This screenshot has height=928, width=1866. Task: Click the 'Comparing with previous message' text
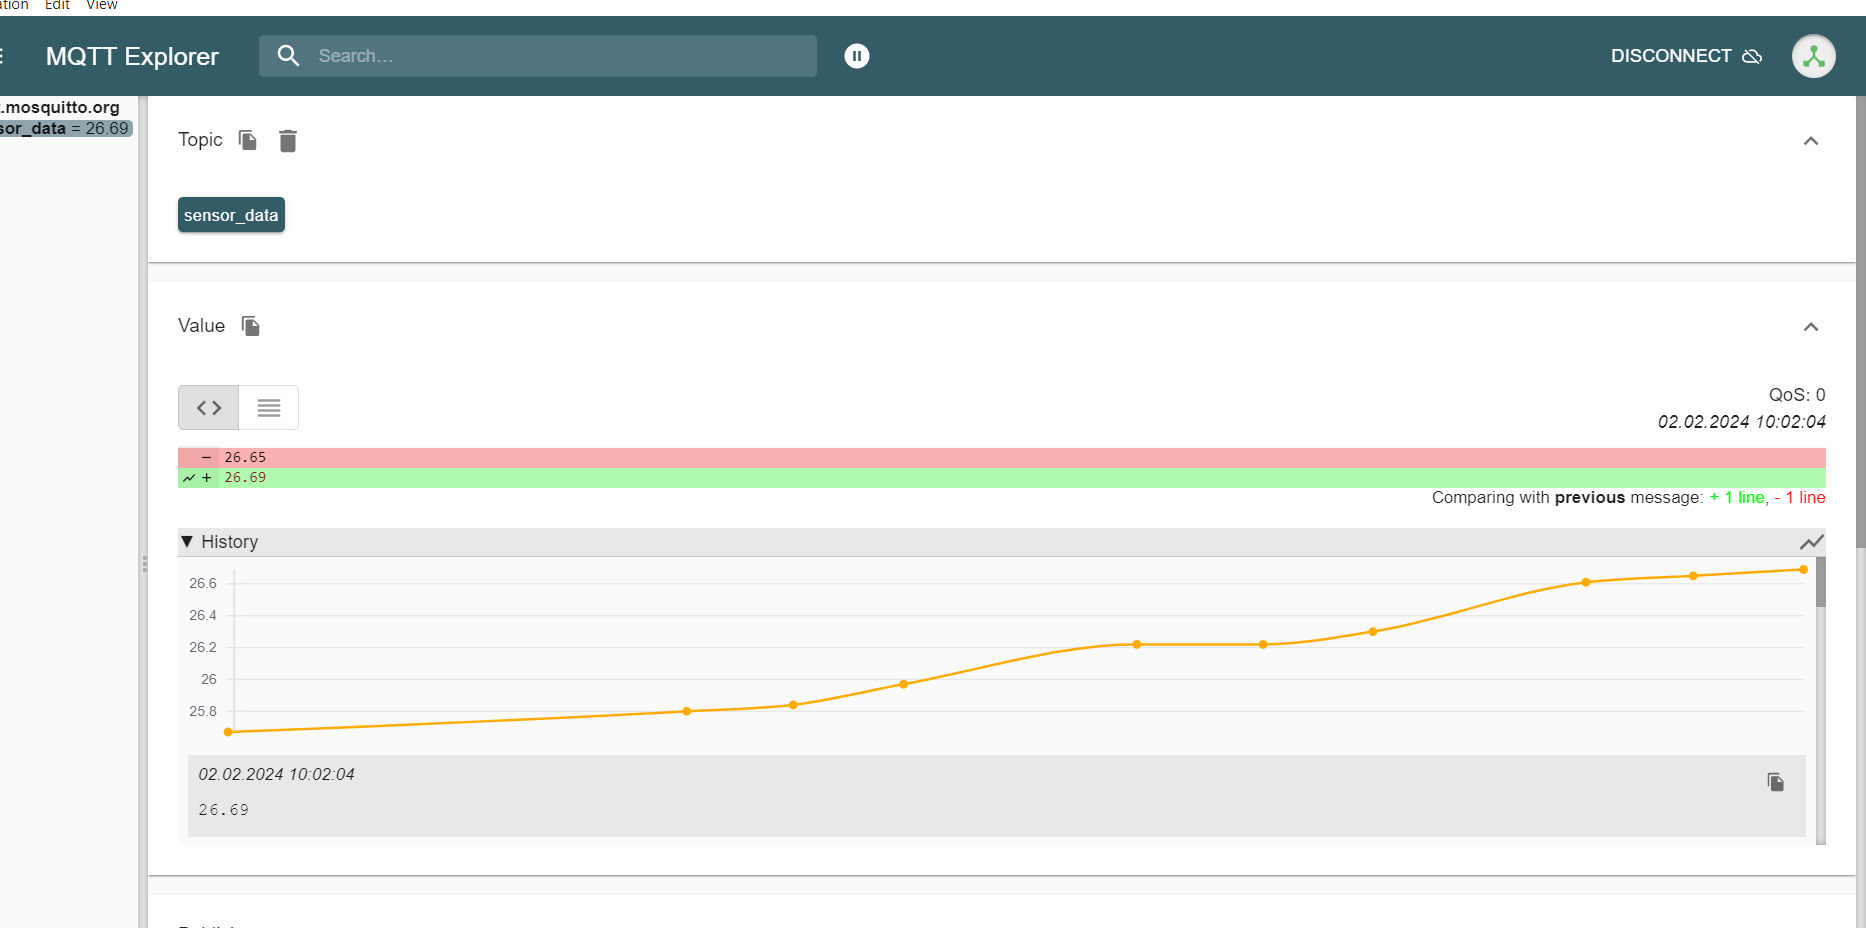tap(1567, 498)
